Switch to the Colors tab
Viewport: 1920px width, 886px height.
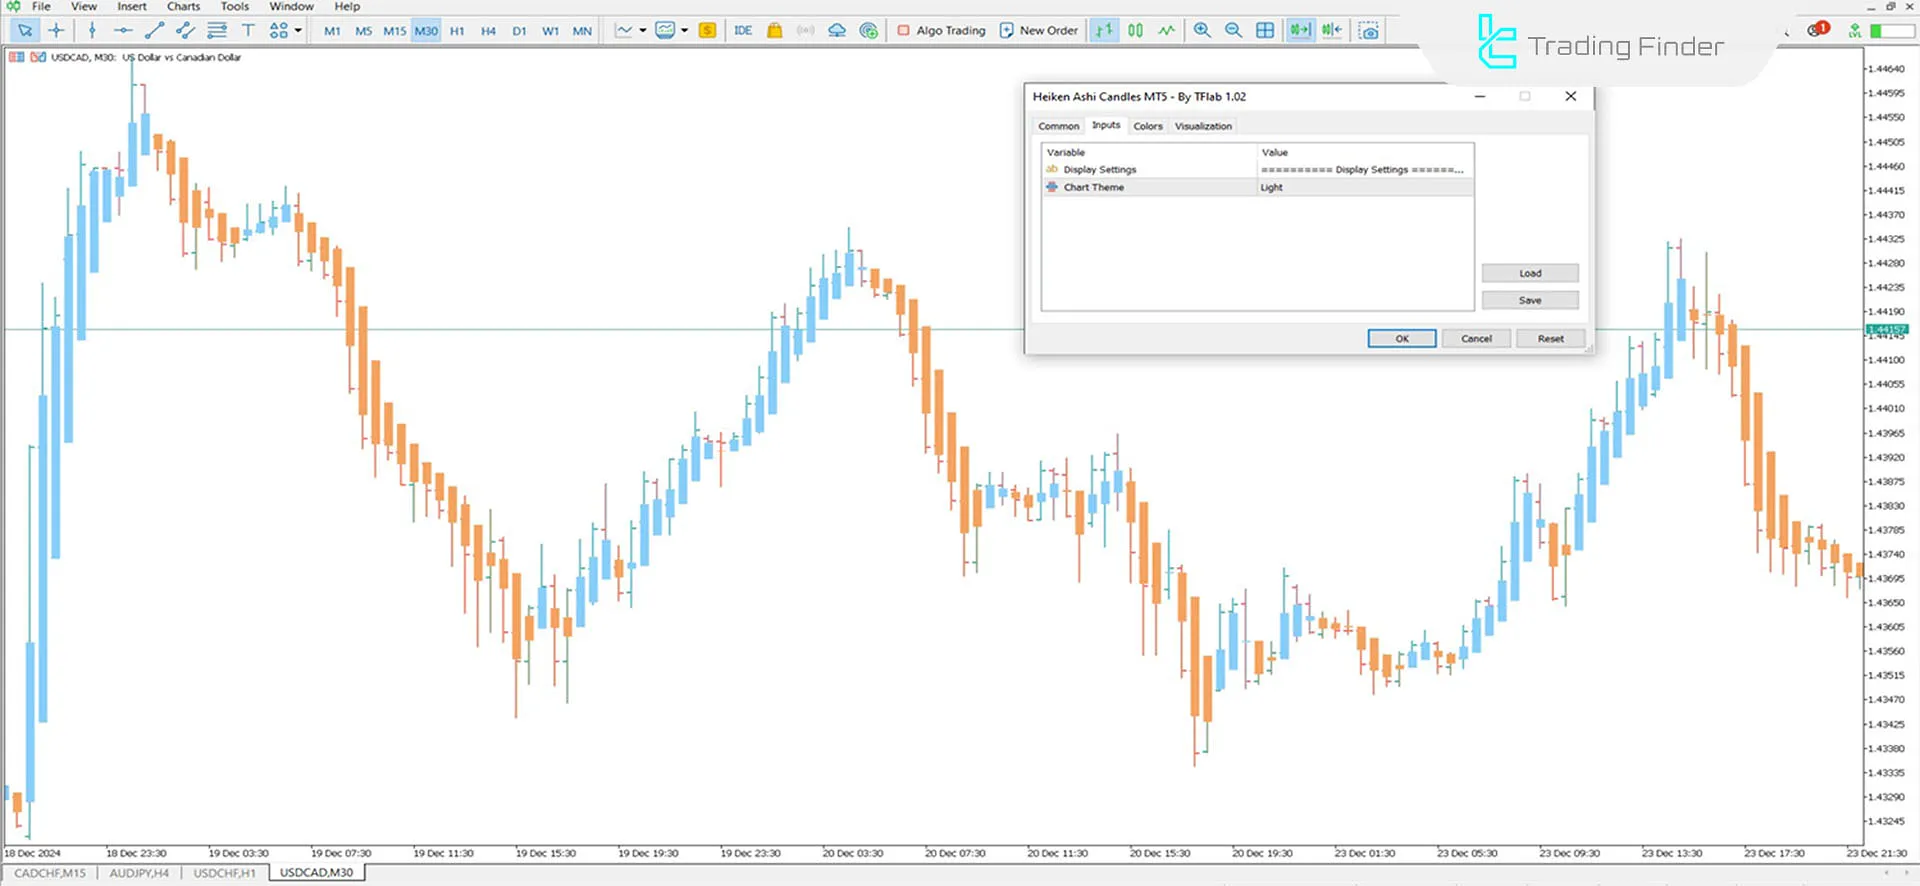point(1147,126)
